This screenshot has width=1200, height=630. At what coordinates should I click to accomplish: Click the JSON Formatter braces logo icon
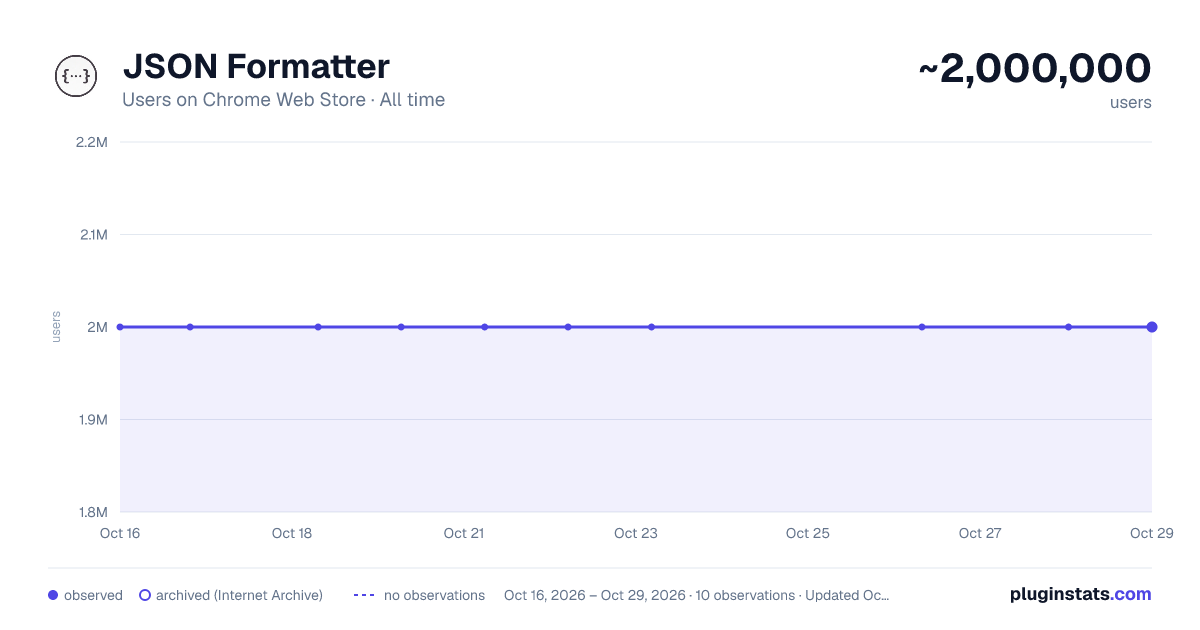point(76,76)
